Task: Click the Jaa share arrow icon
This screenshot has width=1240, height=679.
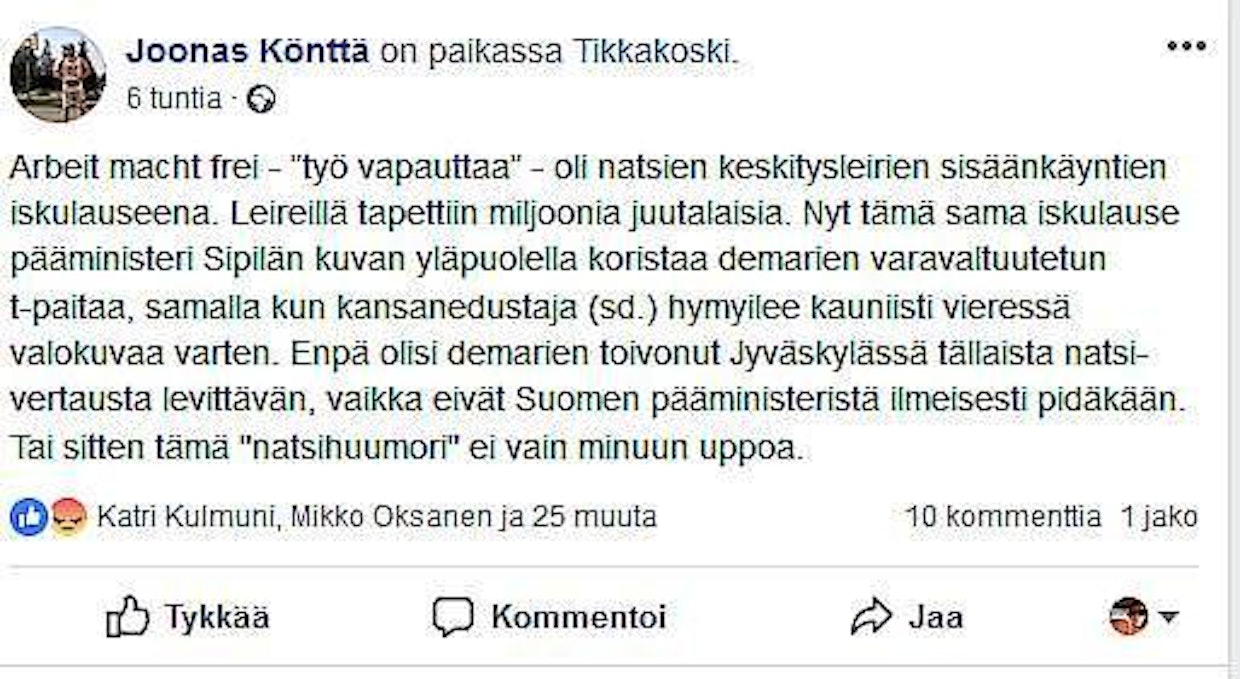Action: (870, 617)
